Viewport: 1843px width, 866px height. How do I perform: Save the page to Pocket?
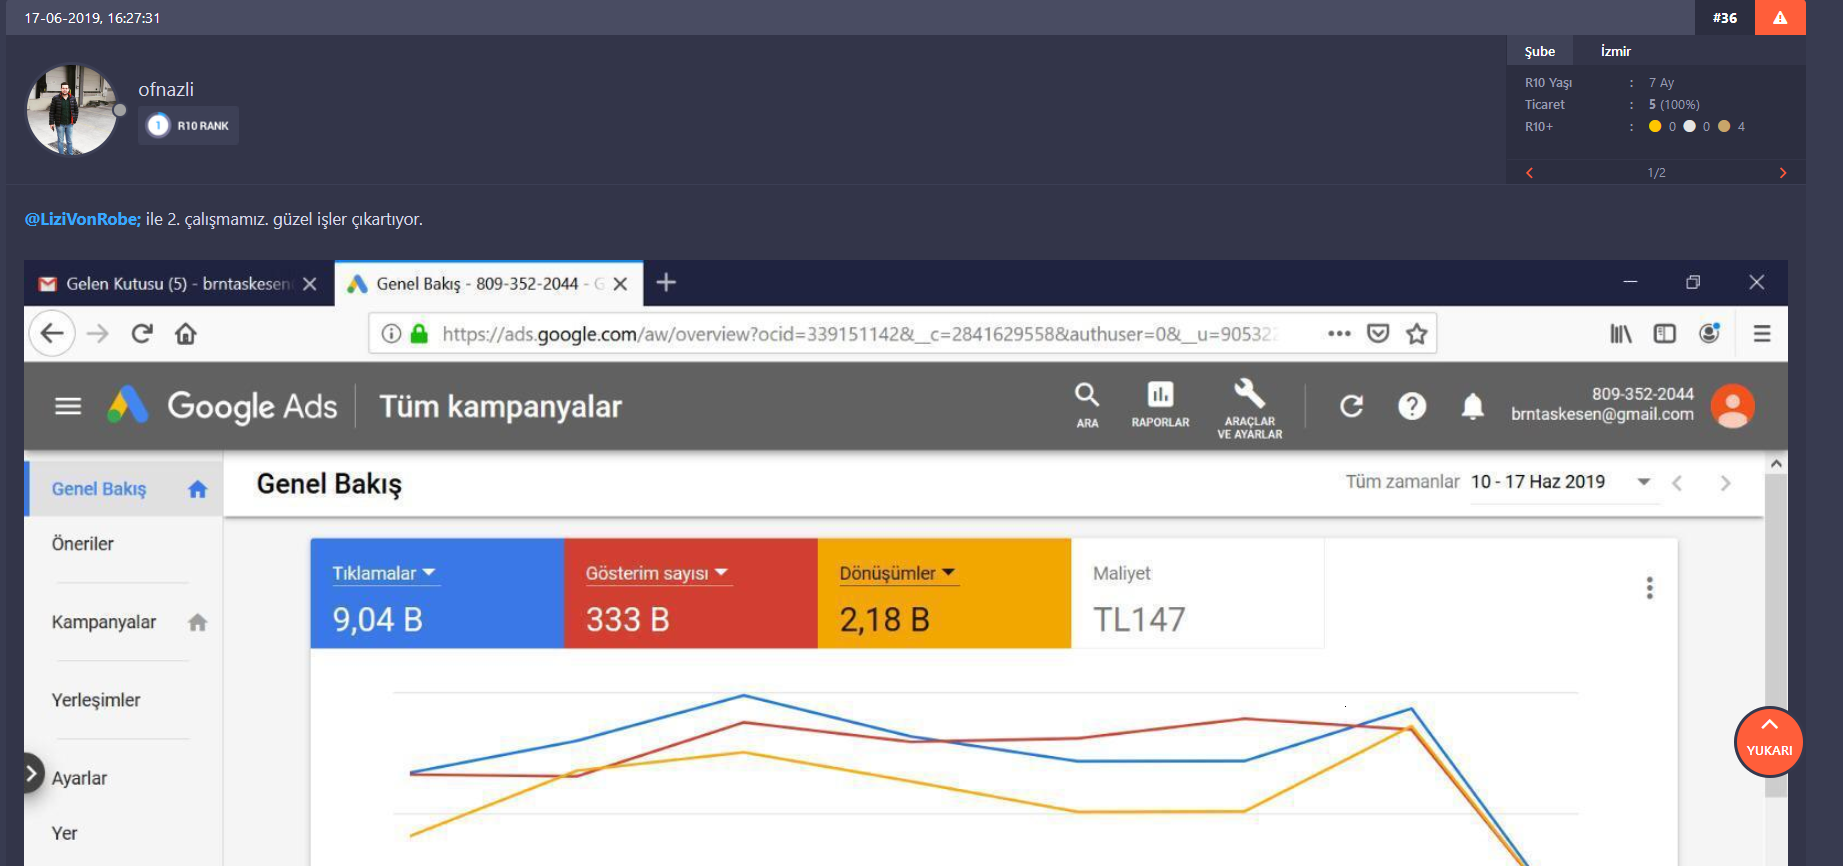click(1378, 333)
